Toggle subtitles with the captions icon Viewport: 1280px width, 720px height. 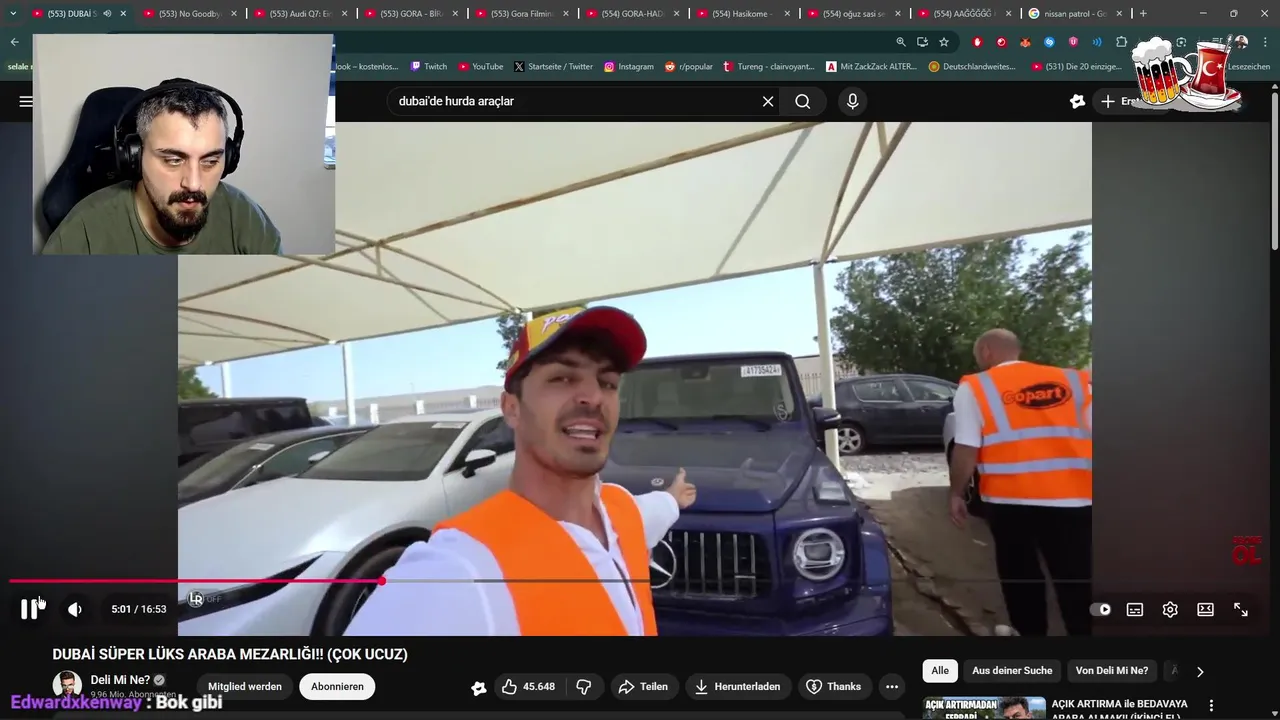[1135, 609]
